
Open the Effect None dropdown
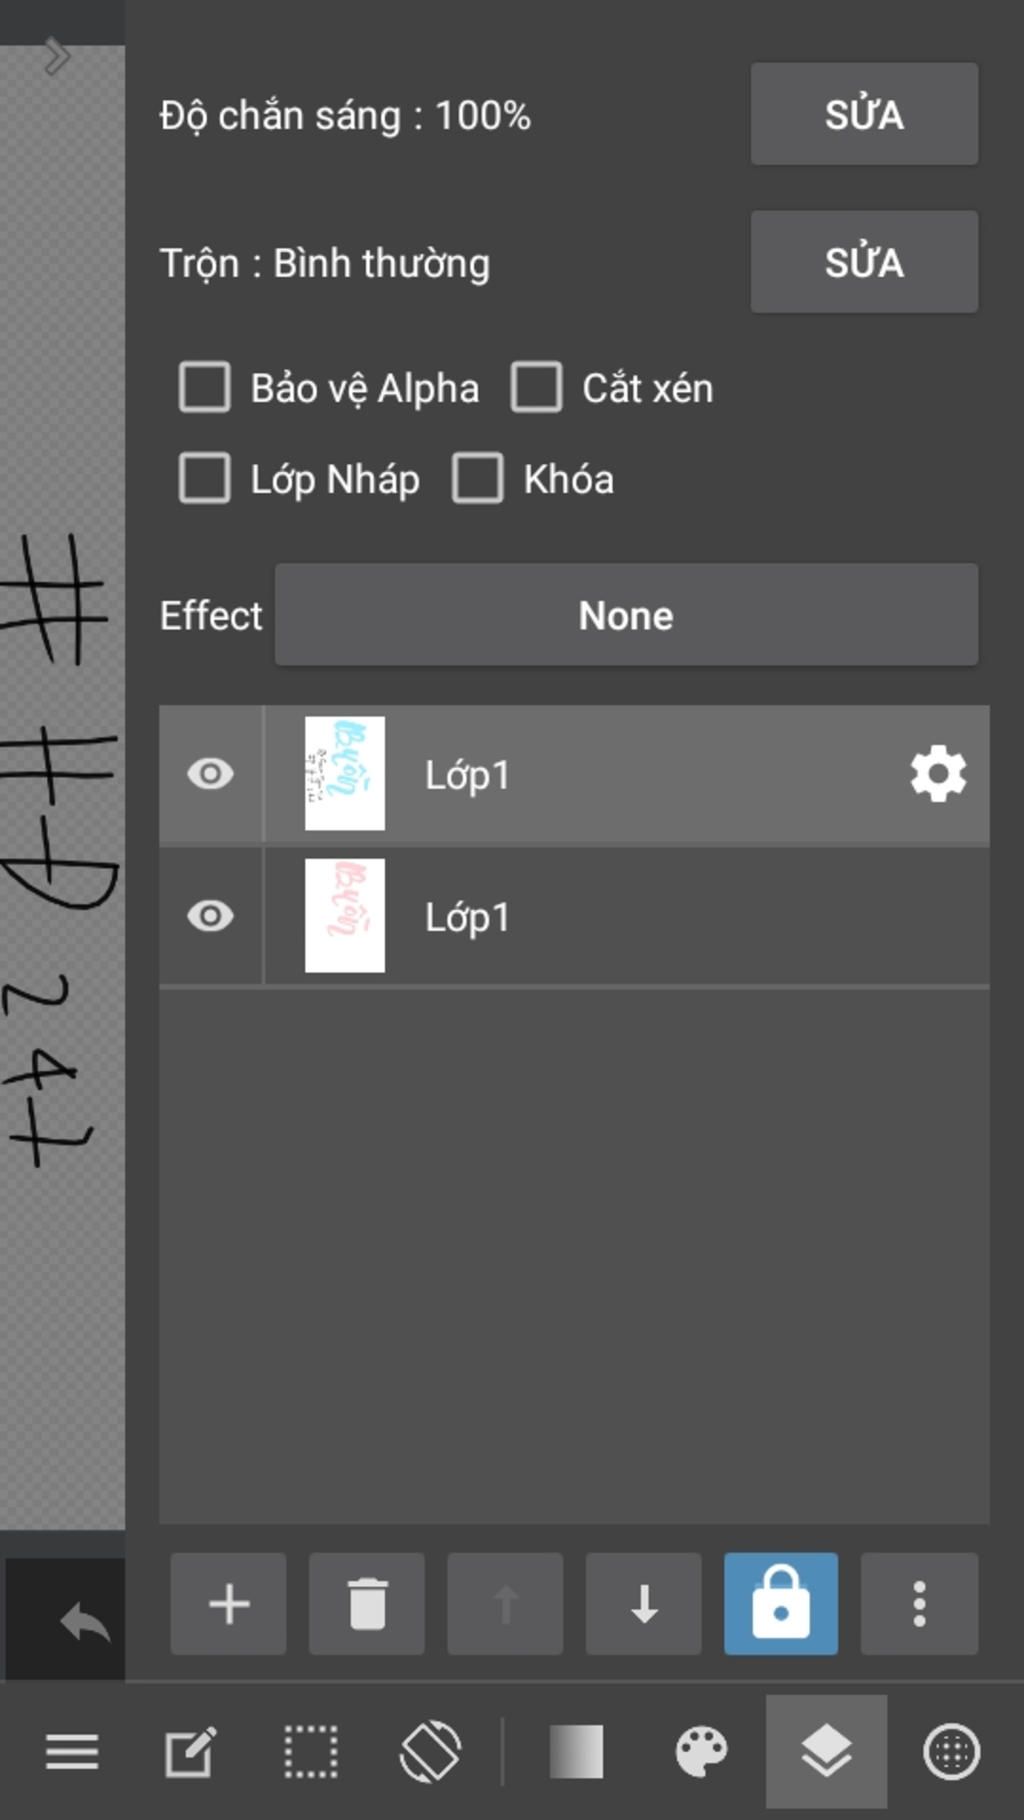(626, 614)
